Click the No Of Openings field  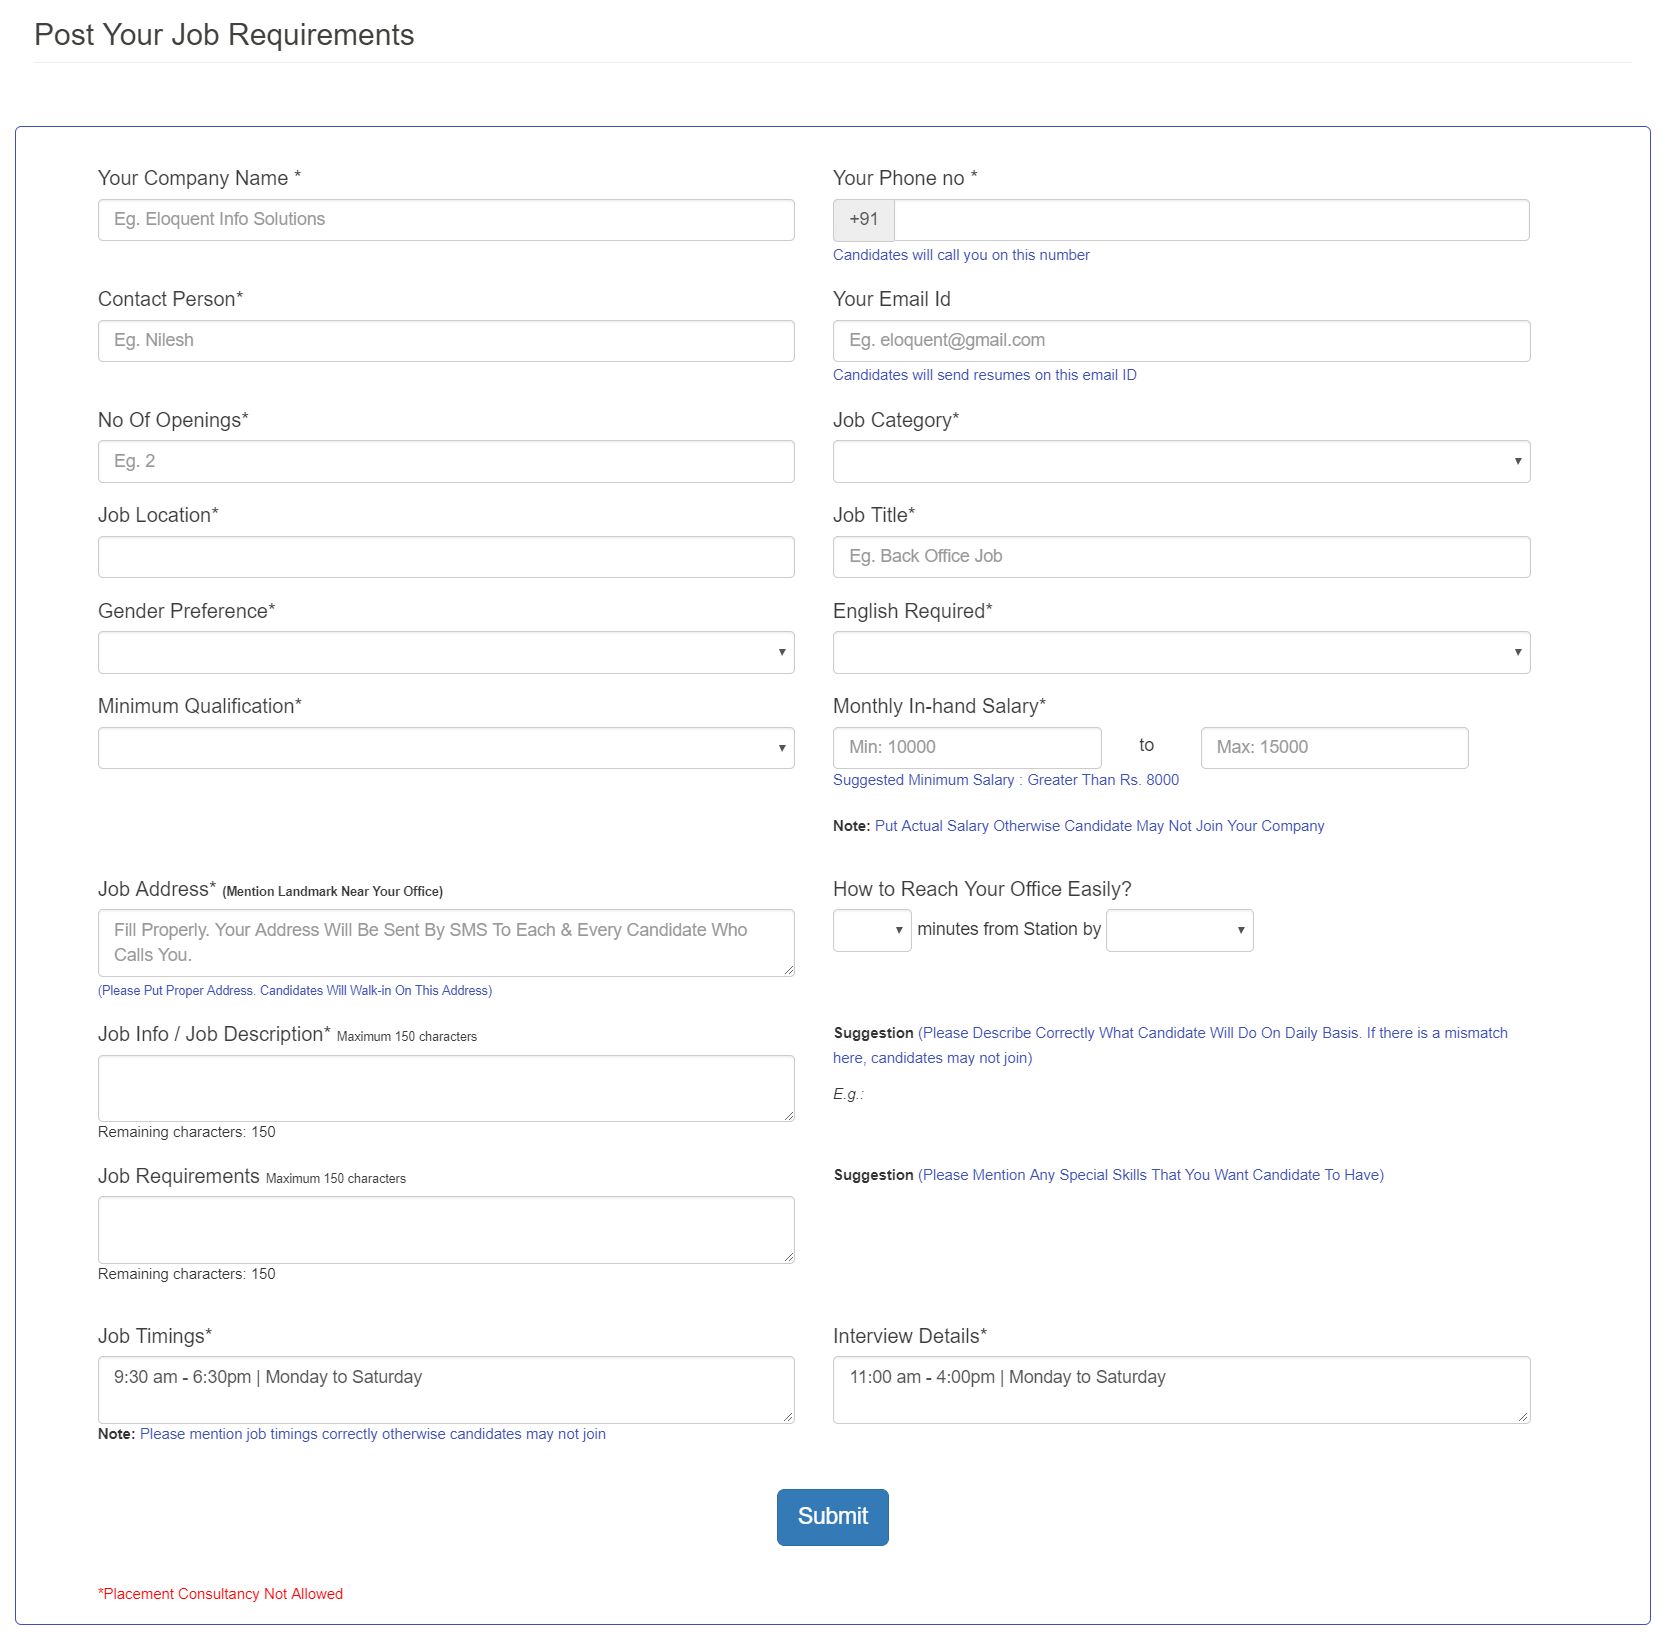[x=445, y=461]
